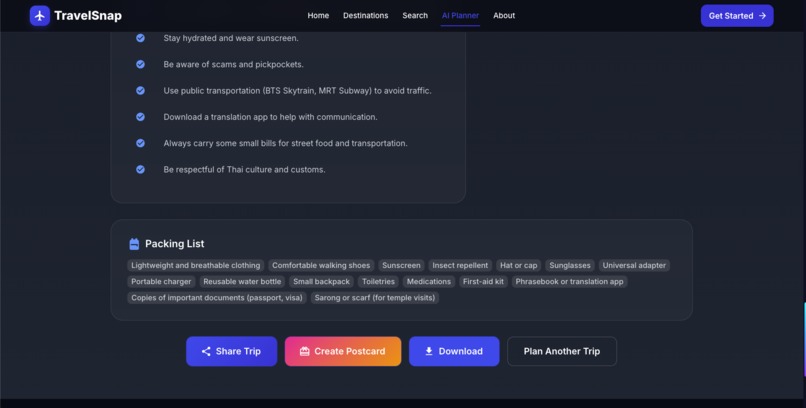Select the Universal adapter packing tag
Screen dimensions: 806x408
(634, 266)
